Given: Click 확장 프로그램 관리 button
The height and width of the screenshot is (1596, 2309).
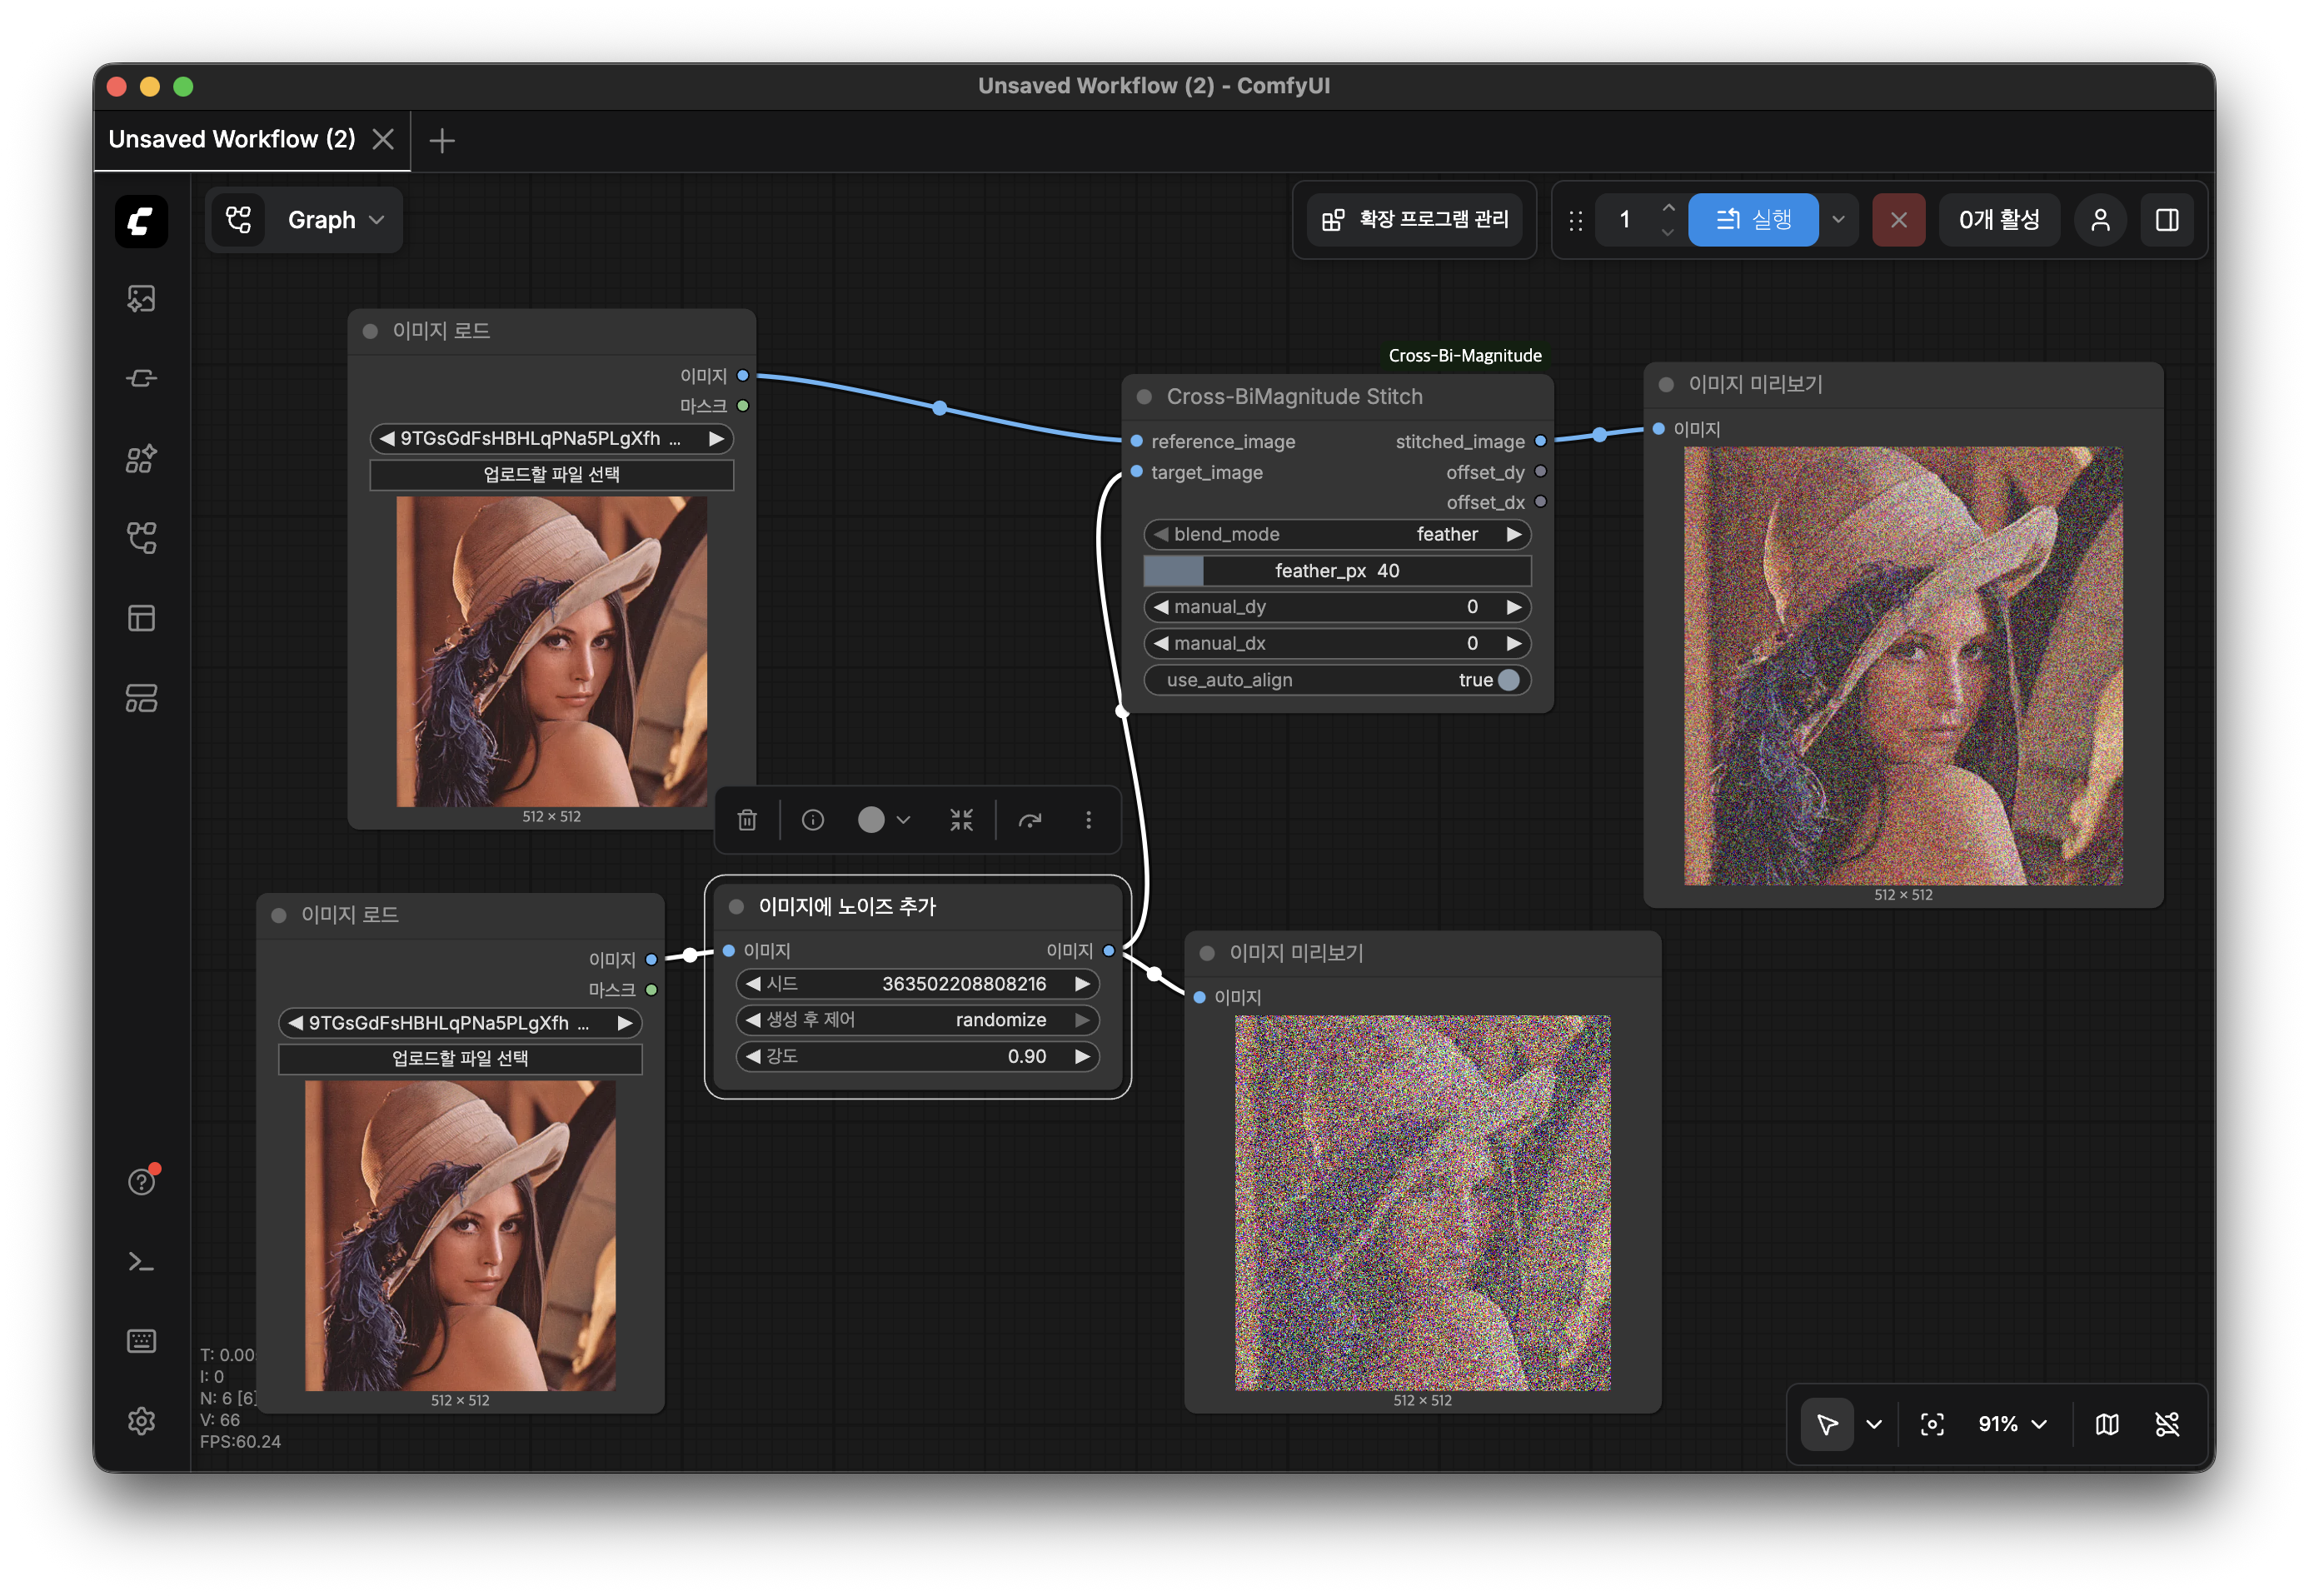Looking at the screenshot, I should [x=1415, y=220].
